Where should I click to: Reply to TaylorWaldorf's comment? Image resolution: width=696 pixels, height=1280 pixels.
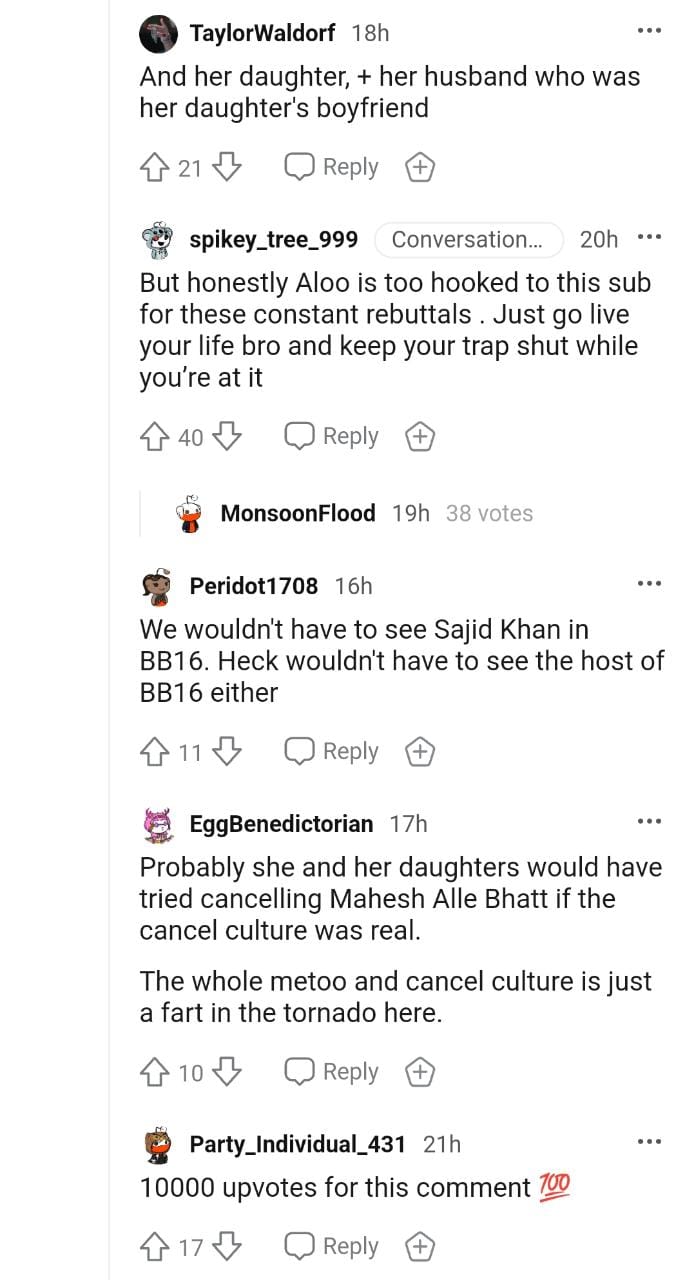[x=333, y=167]
